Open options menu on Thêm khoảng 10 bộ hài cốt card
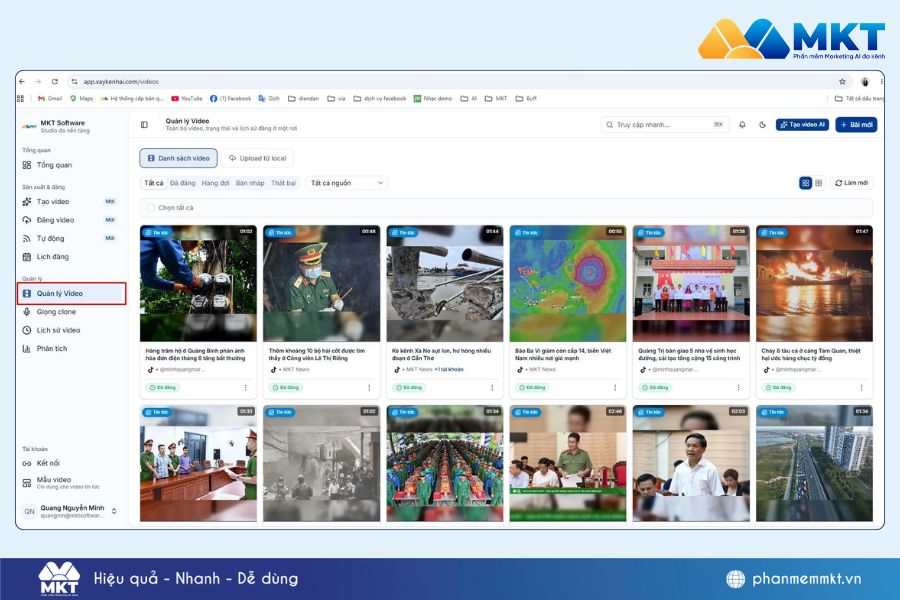 click(369, 388)
